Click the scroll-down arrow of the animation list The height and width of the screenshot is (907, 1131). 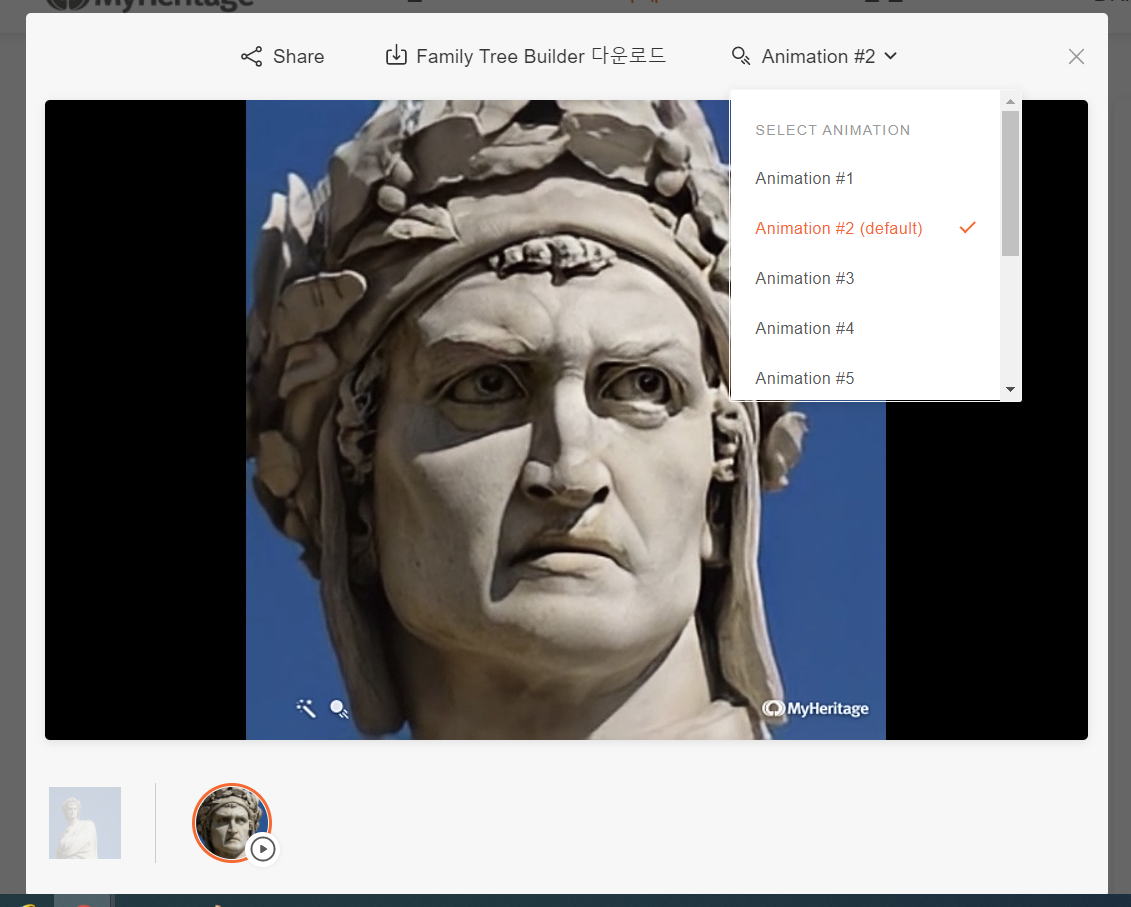[x=1011, y=390]
